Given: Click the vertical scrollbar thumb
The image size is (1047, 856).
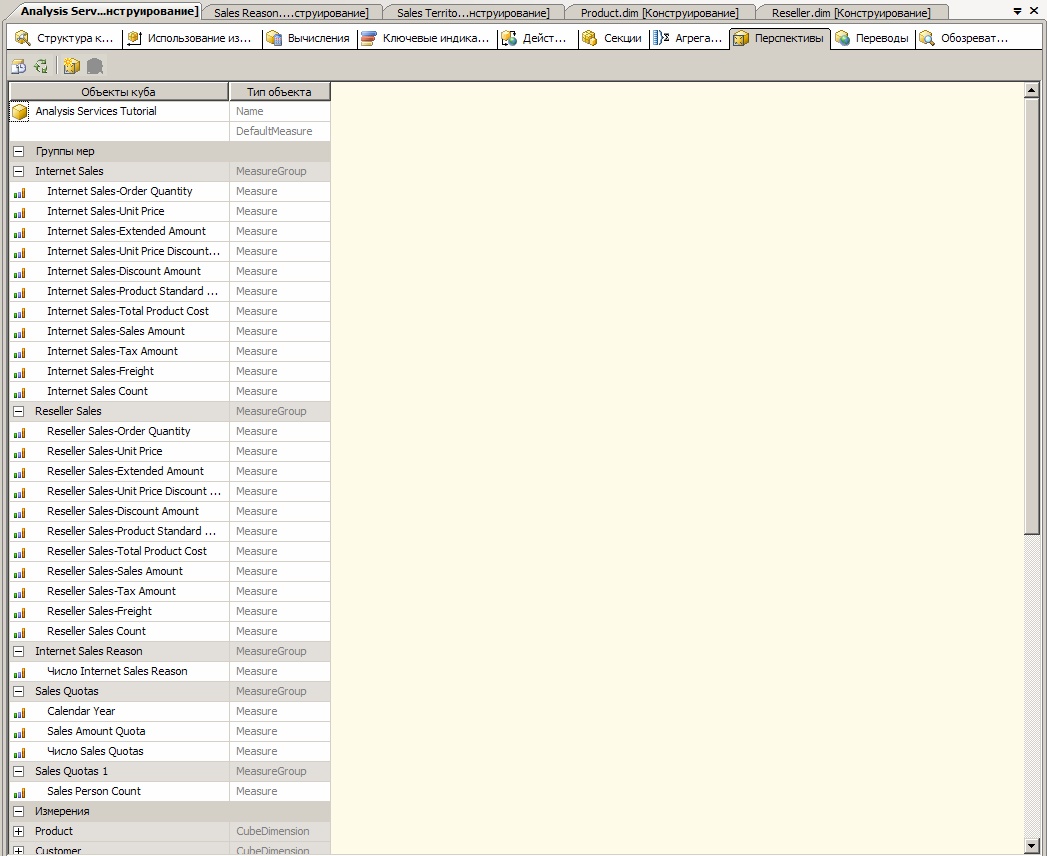Looking at the screenshot, I should pyautogui.click(x=1032, y=316).
